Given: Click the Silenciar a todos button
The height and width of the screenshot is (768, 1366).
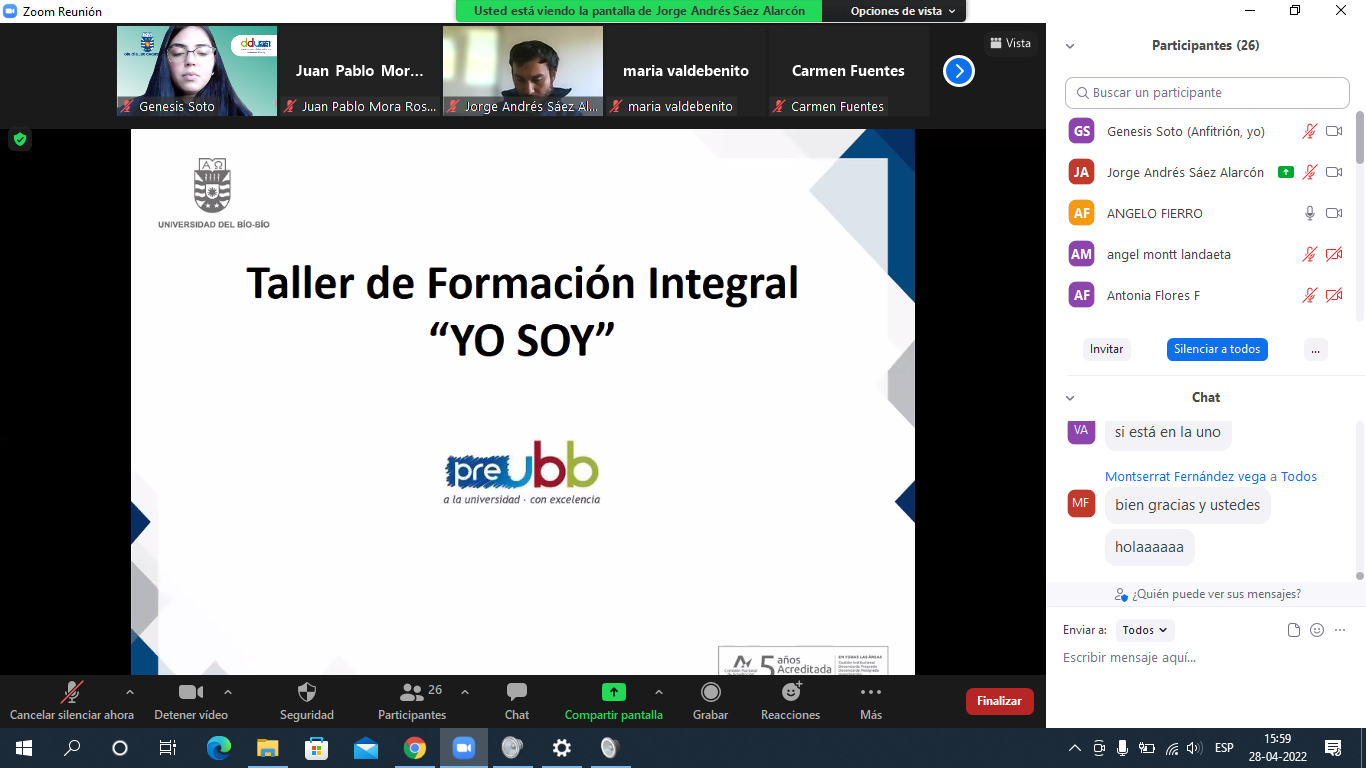Looking at the screenshot, I should 1216,349.
